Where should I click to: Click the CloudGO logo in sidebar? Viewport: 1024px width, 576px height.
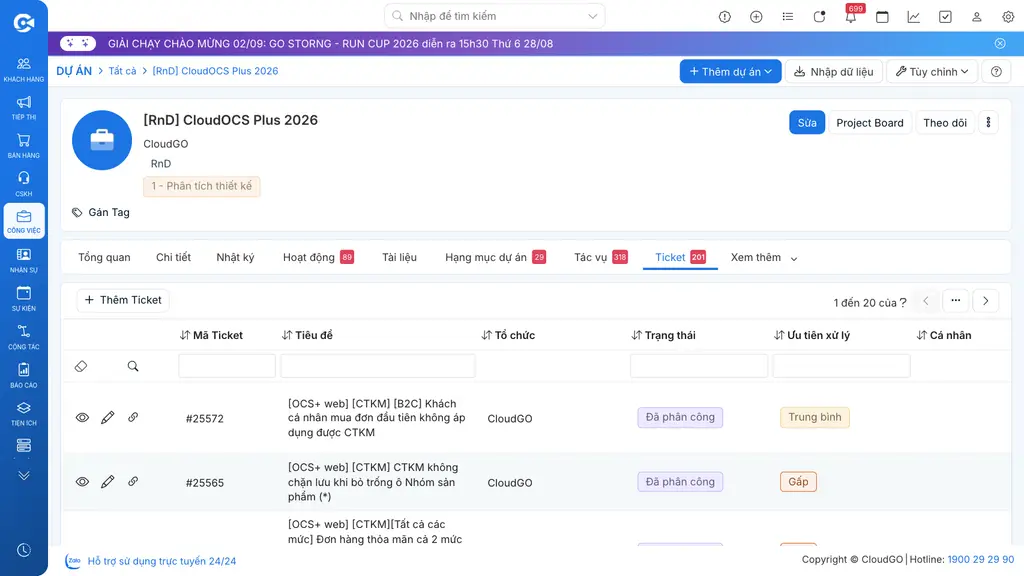pos(24,23)
